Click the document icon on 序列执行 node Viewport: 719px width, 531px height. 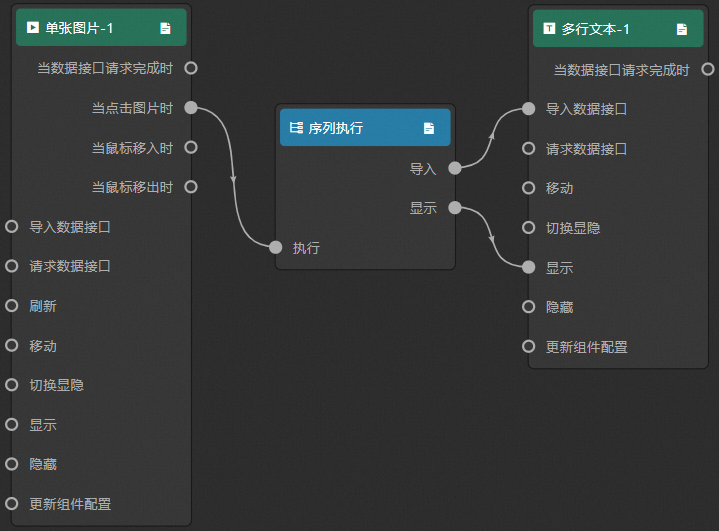(429, 128)
